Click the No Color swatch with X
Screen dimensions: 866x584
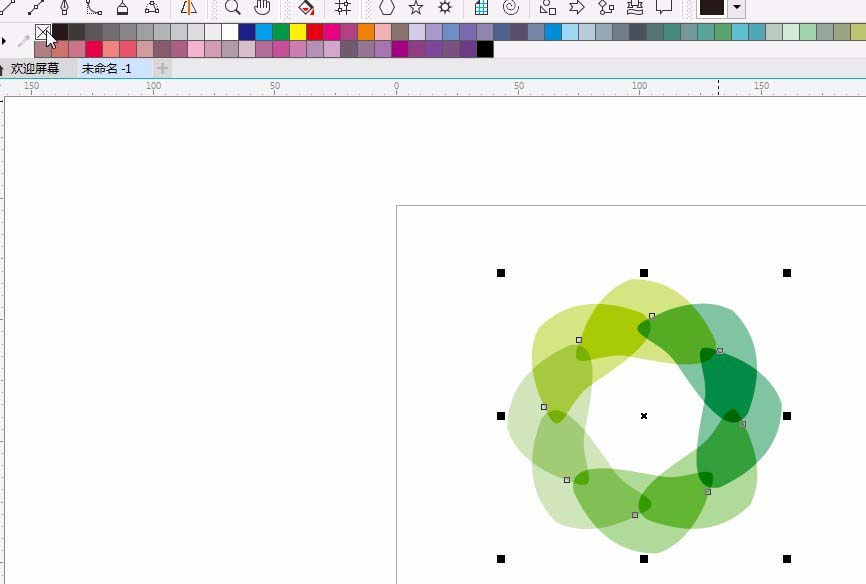click(43, 32)
